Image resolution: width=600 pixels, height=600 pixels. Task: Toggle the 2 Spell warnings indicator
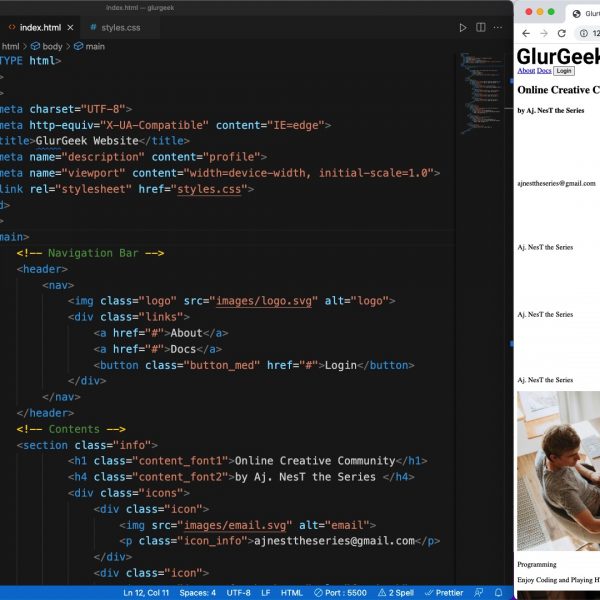click(x=394, y=592)
